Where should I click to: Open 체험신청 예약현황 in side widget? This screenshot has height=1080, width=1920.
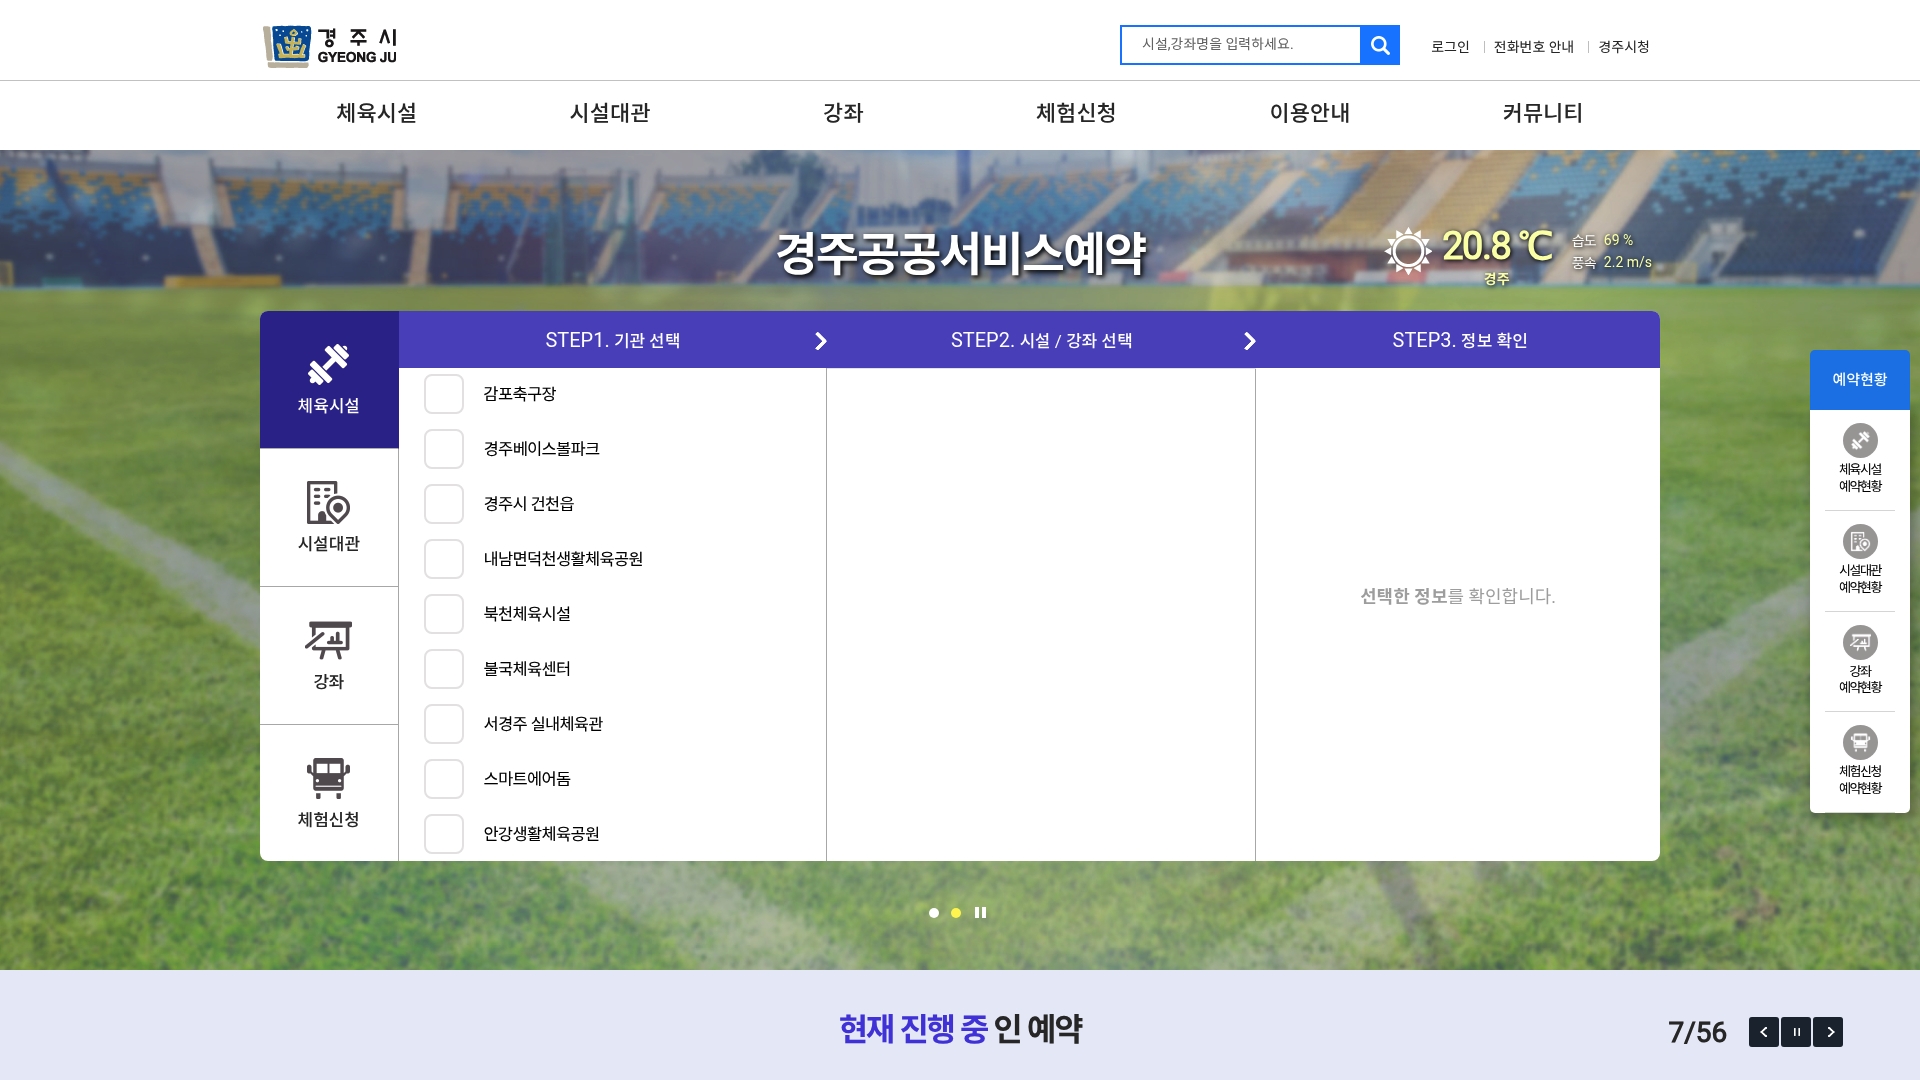click(x=1860, y=761)
